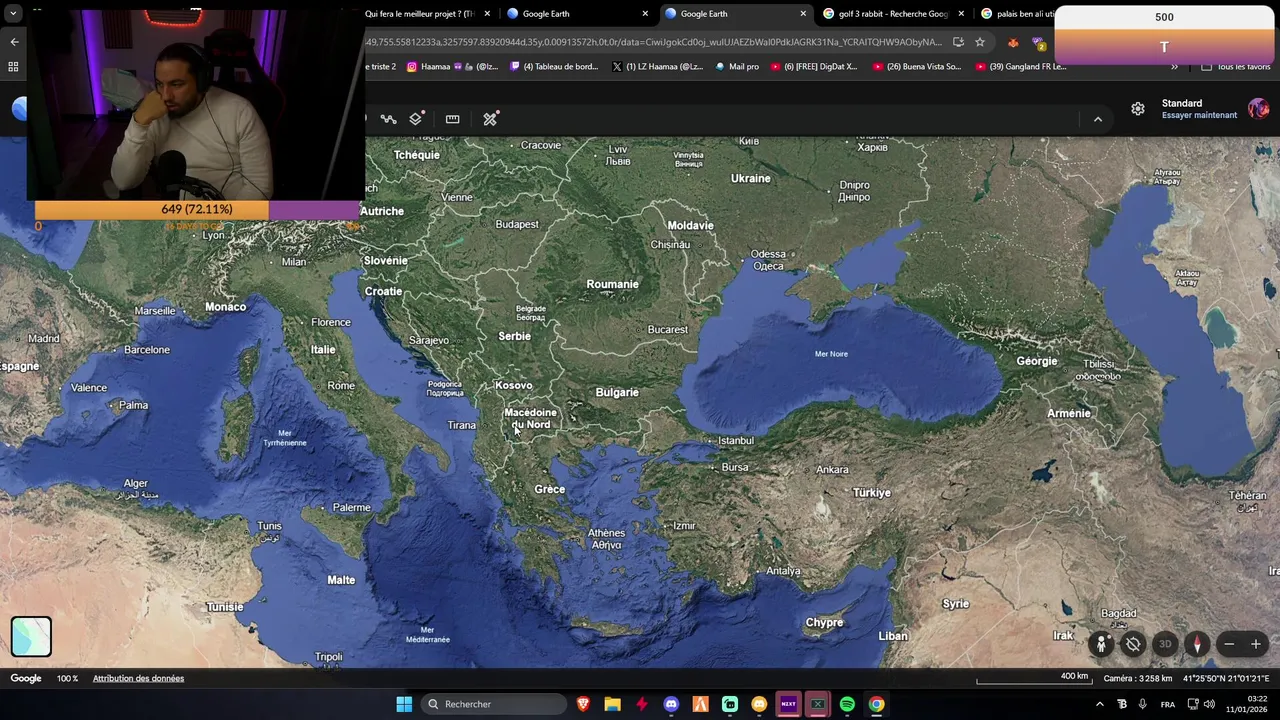Click the Chypre label on the map
Viewport: 1280px width, 720px height.
(824, 622)
